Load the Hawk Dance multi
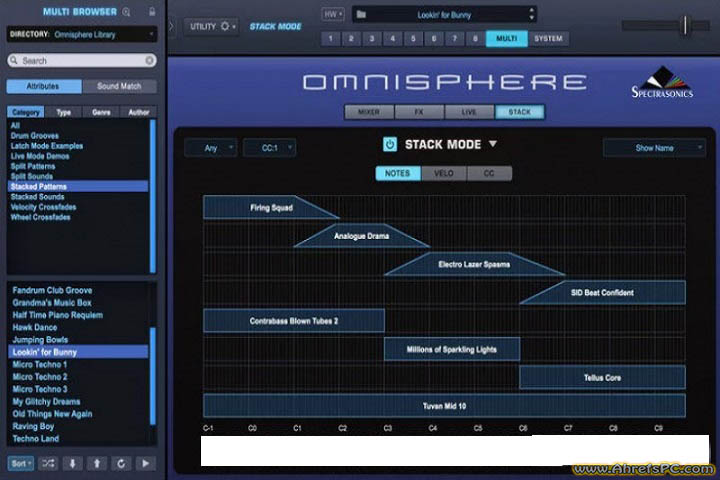Viewport: 720px width, 480px height. coord(78,328)
